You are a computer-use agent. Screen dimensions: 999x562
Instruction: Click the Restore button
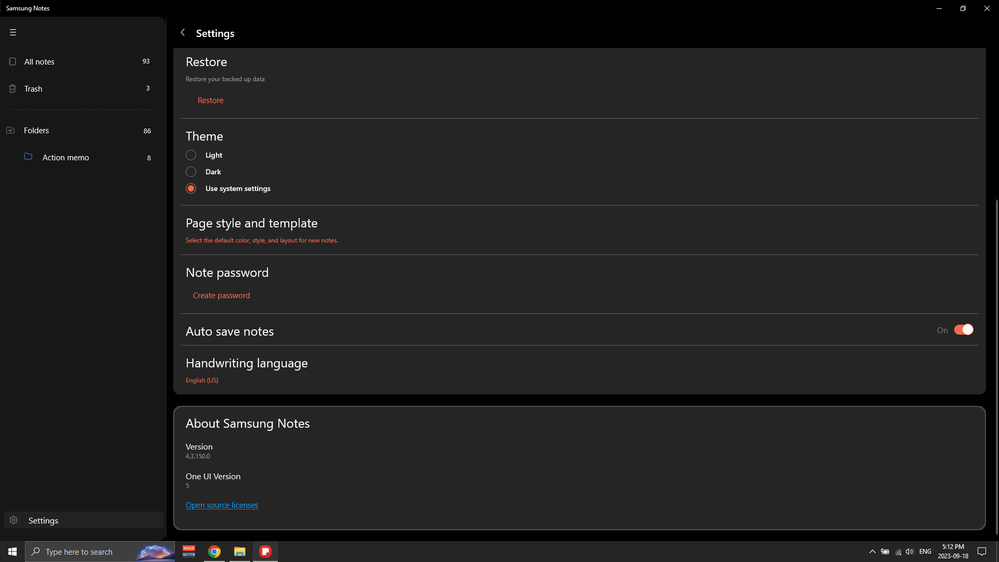(x=210, y=101)
